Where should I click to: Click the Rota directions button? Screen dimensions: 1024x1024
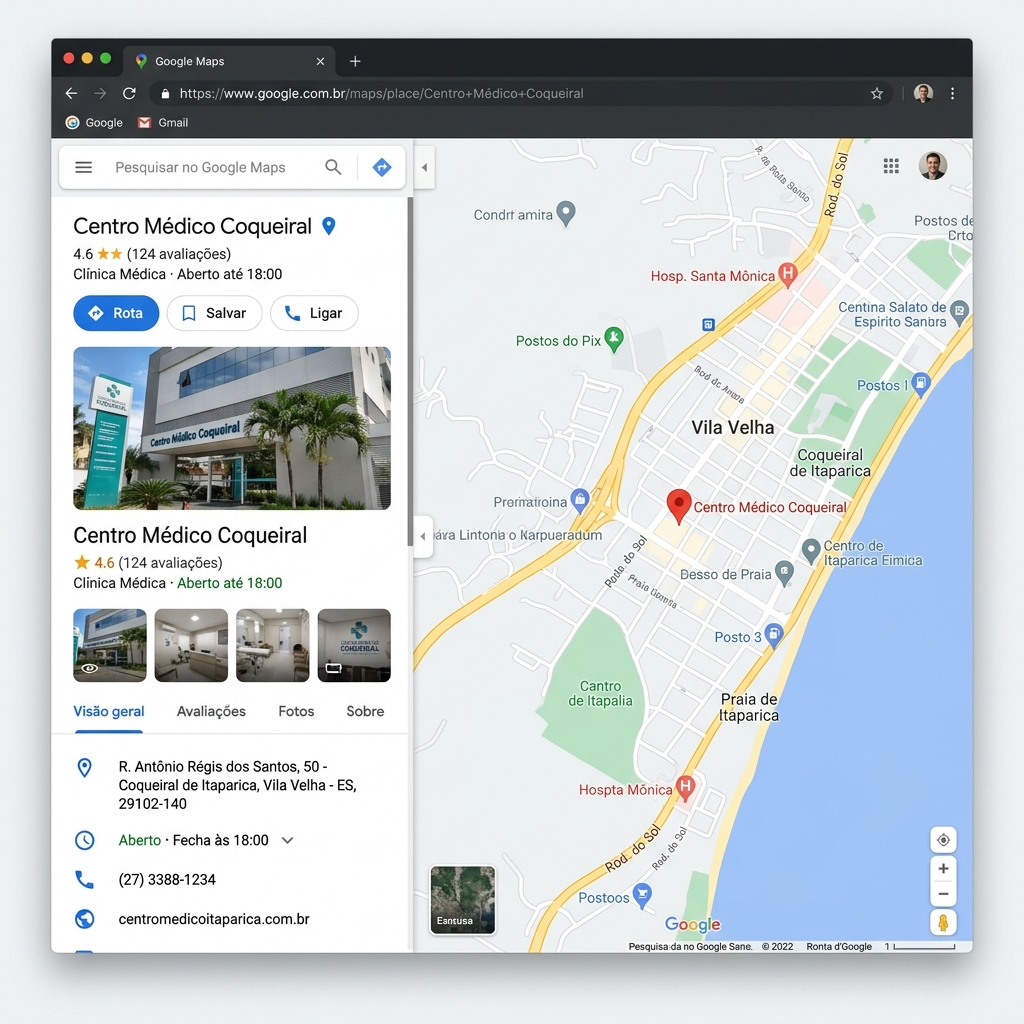116,313
